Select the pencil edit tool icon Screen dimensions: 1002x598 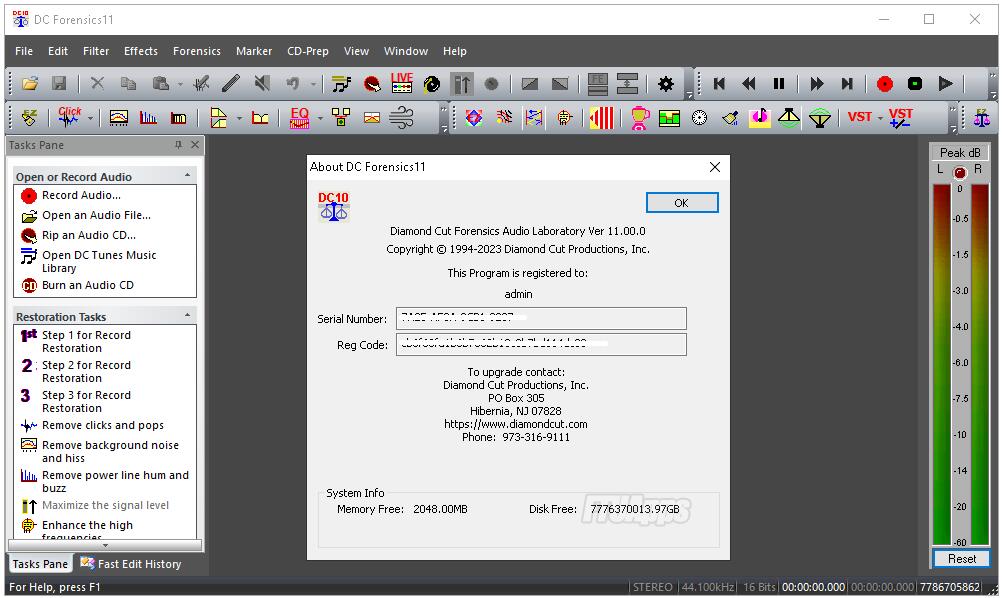point(231,84)
